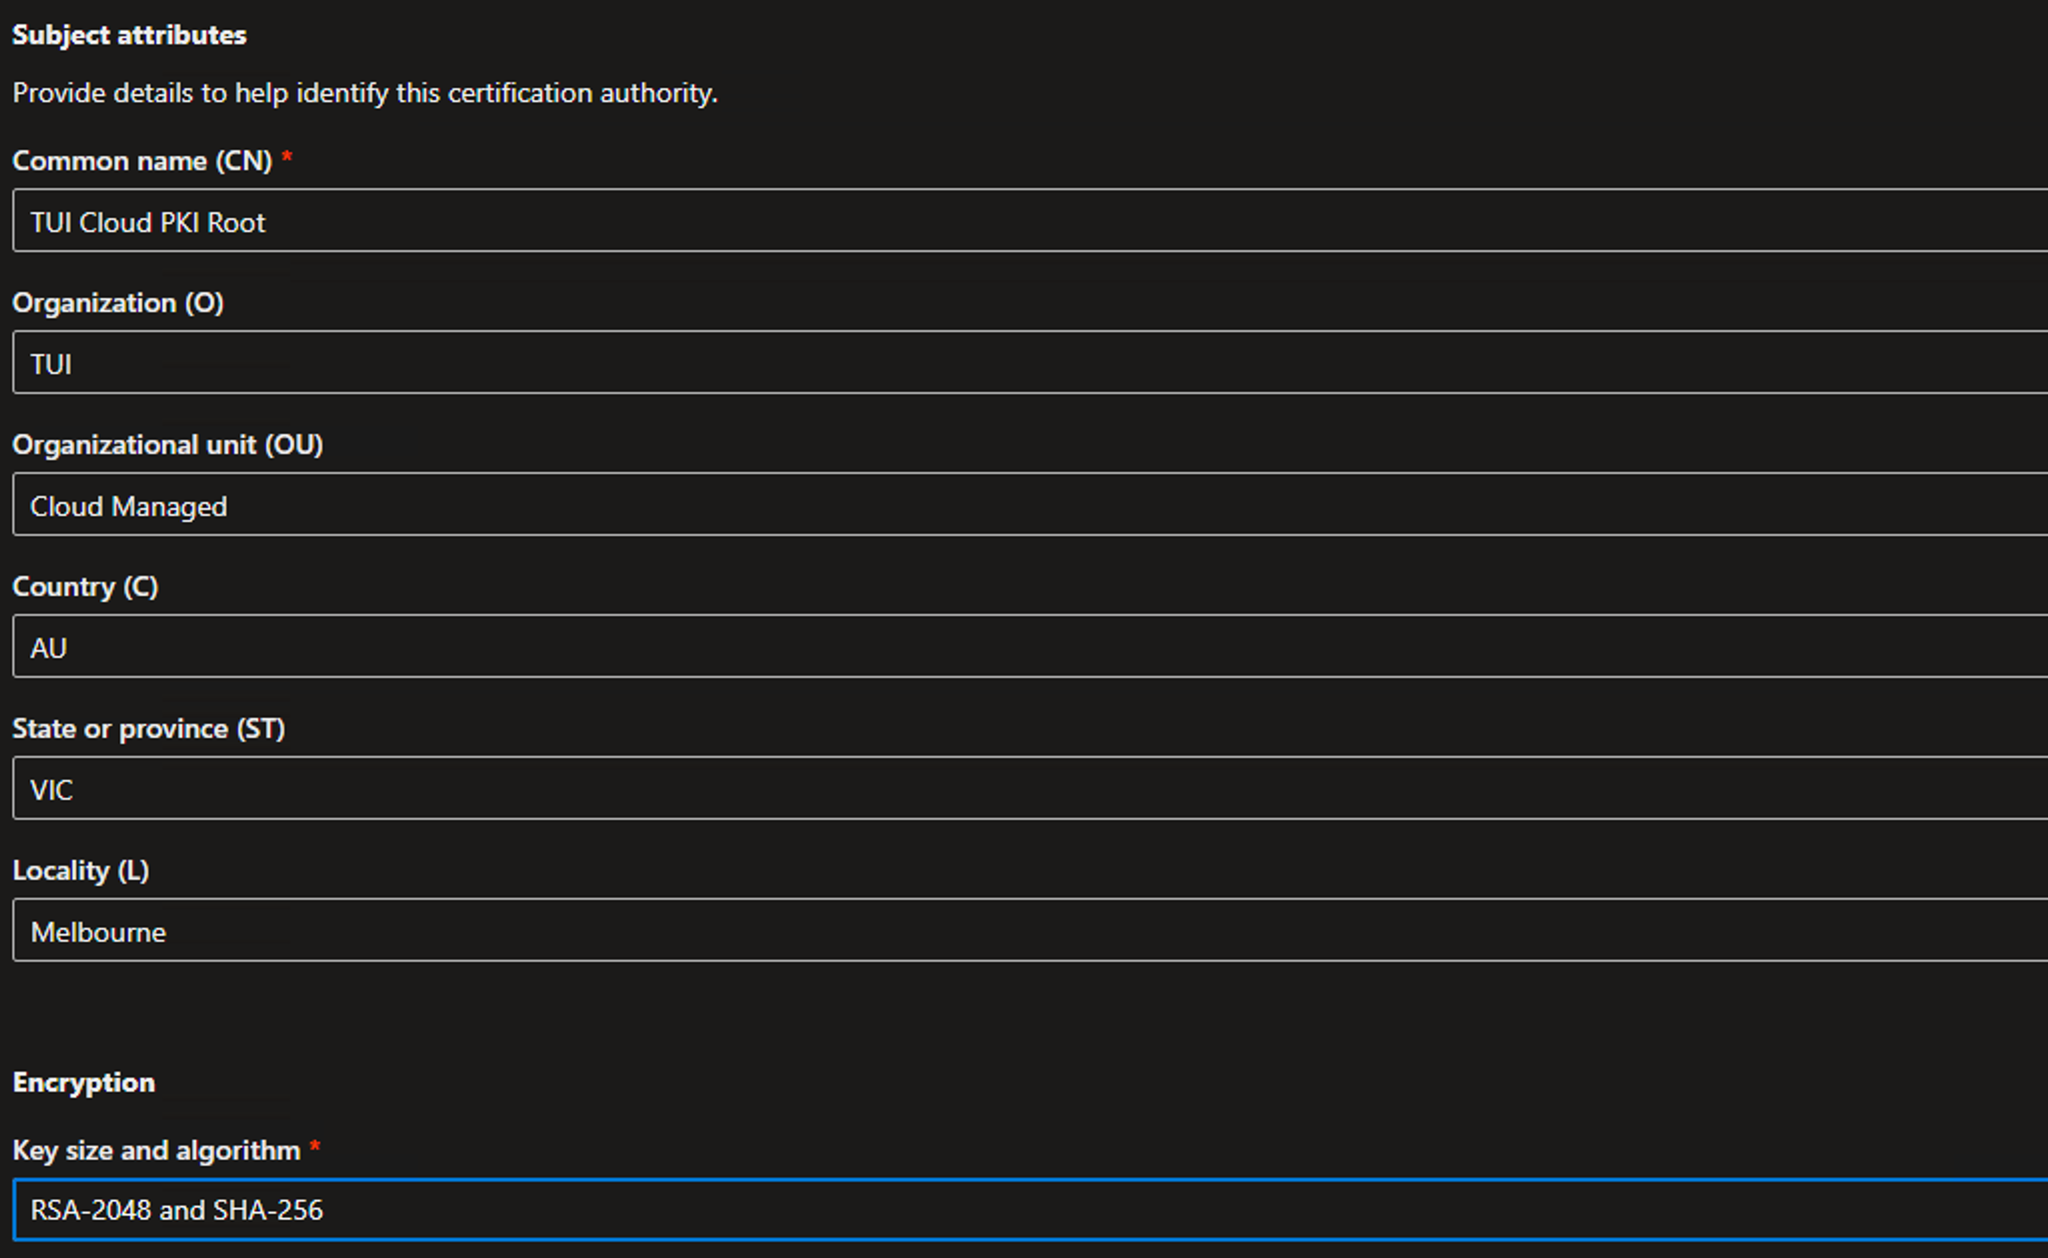
Task: Click the certification authority description text
Action: click(364, 93)
